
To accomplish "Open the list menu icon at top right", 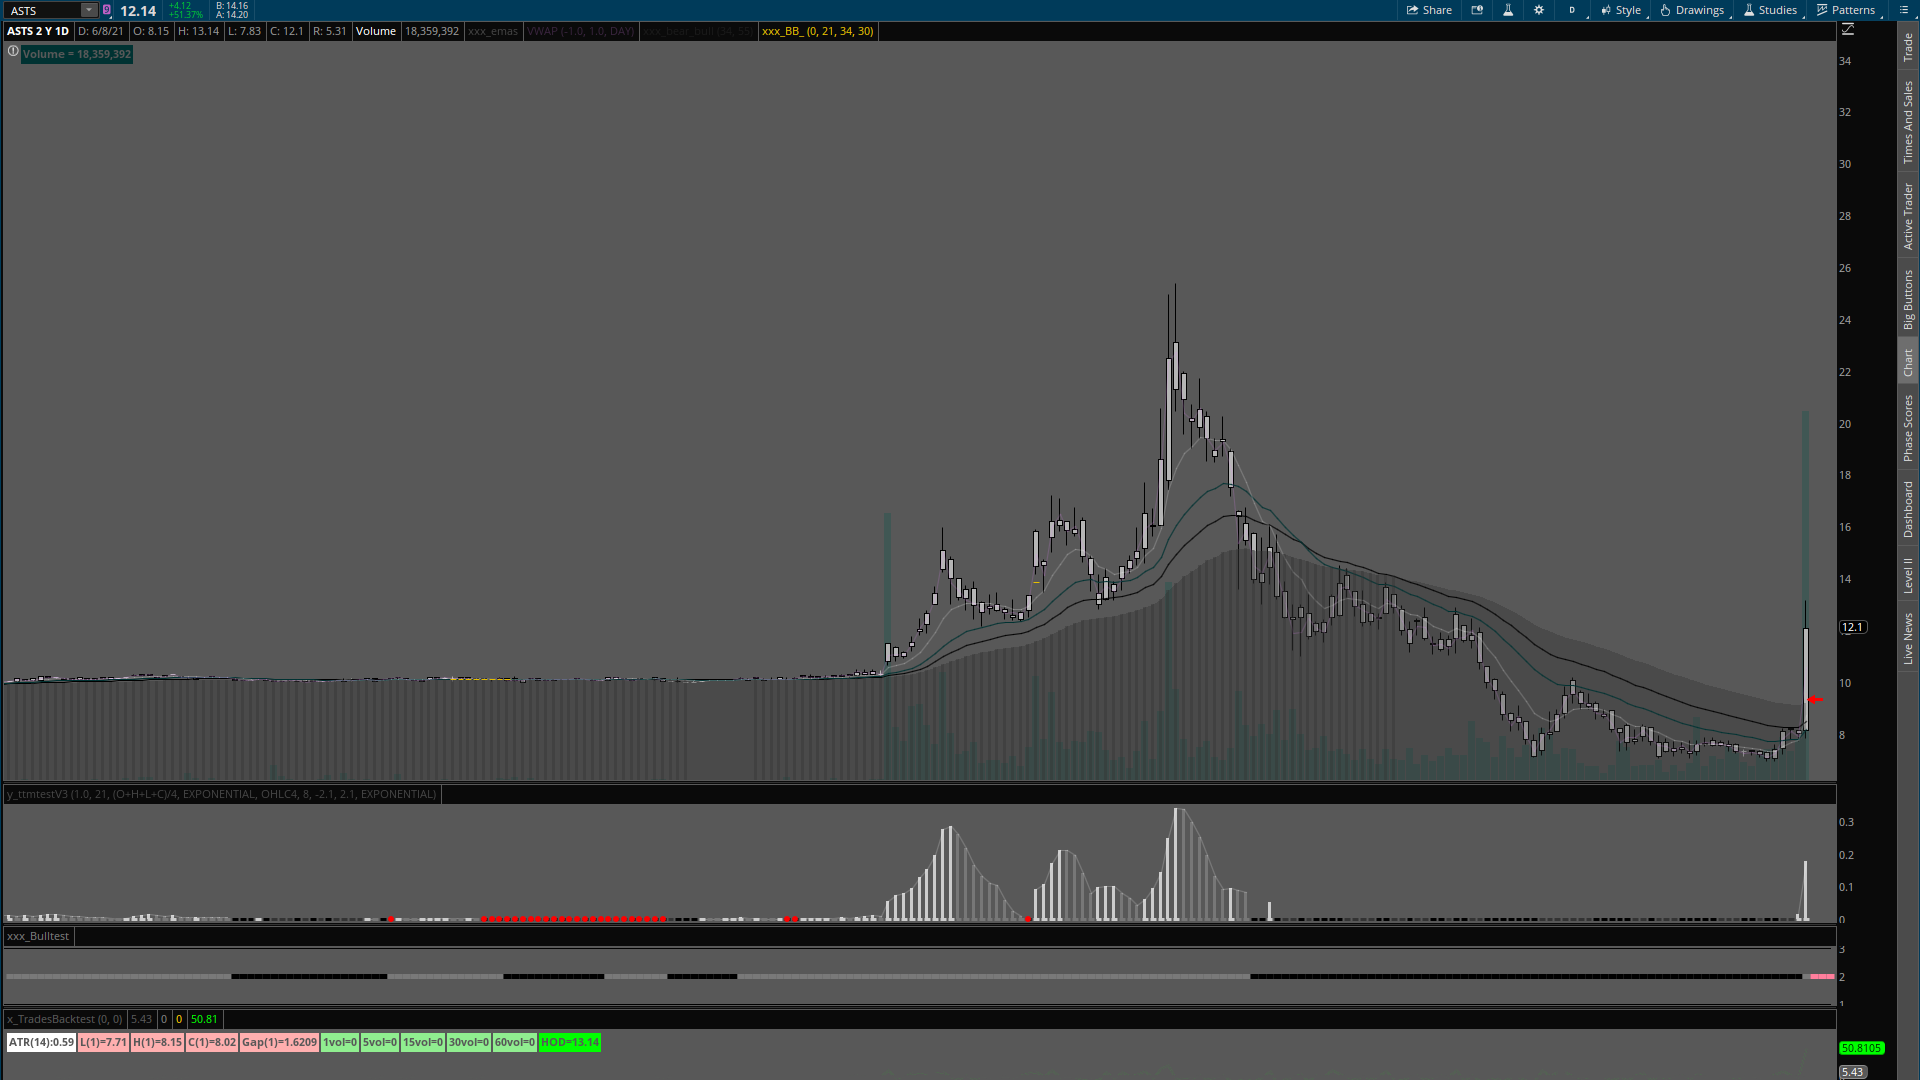I will [1903, 10].
